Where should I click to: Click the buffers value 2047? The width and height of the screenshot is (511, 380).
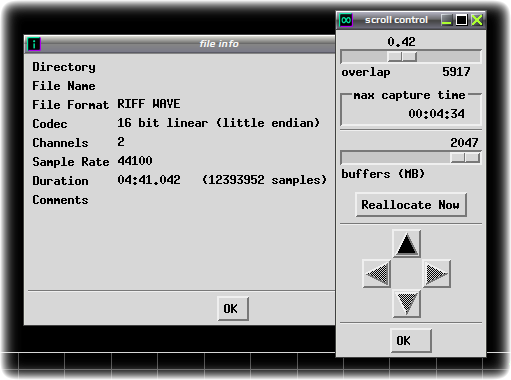click(464, 143)
